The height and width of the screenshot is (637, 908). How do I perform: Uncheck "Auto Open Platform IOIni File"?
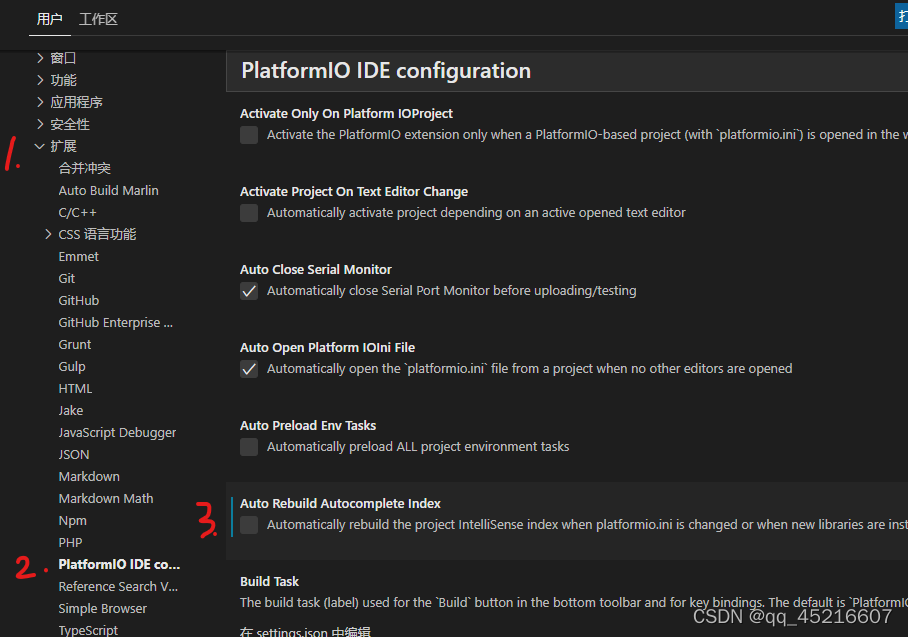point(248,369)
